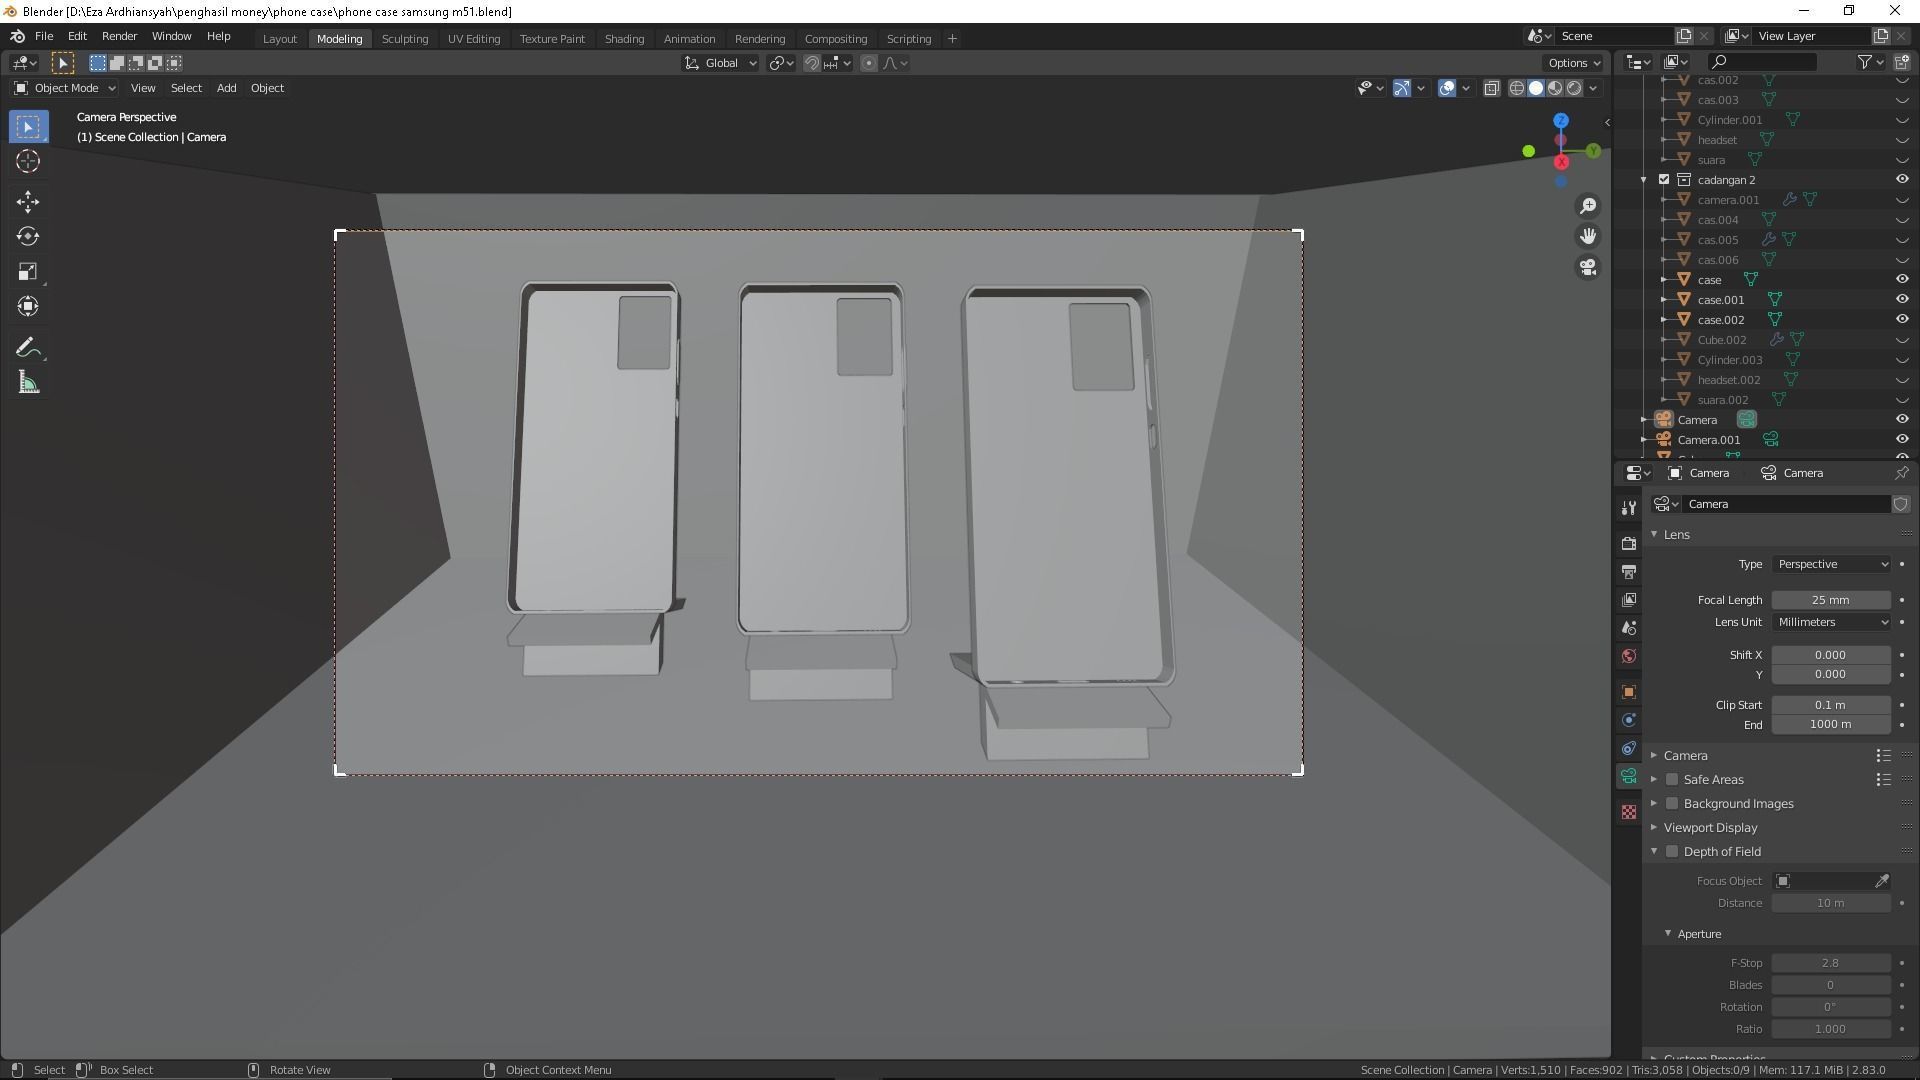
Task: Toggle camera view icon in viewport
Action: pyautogui.click(x=1588, y=268)
